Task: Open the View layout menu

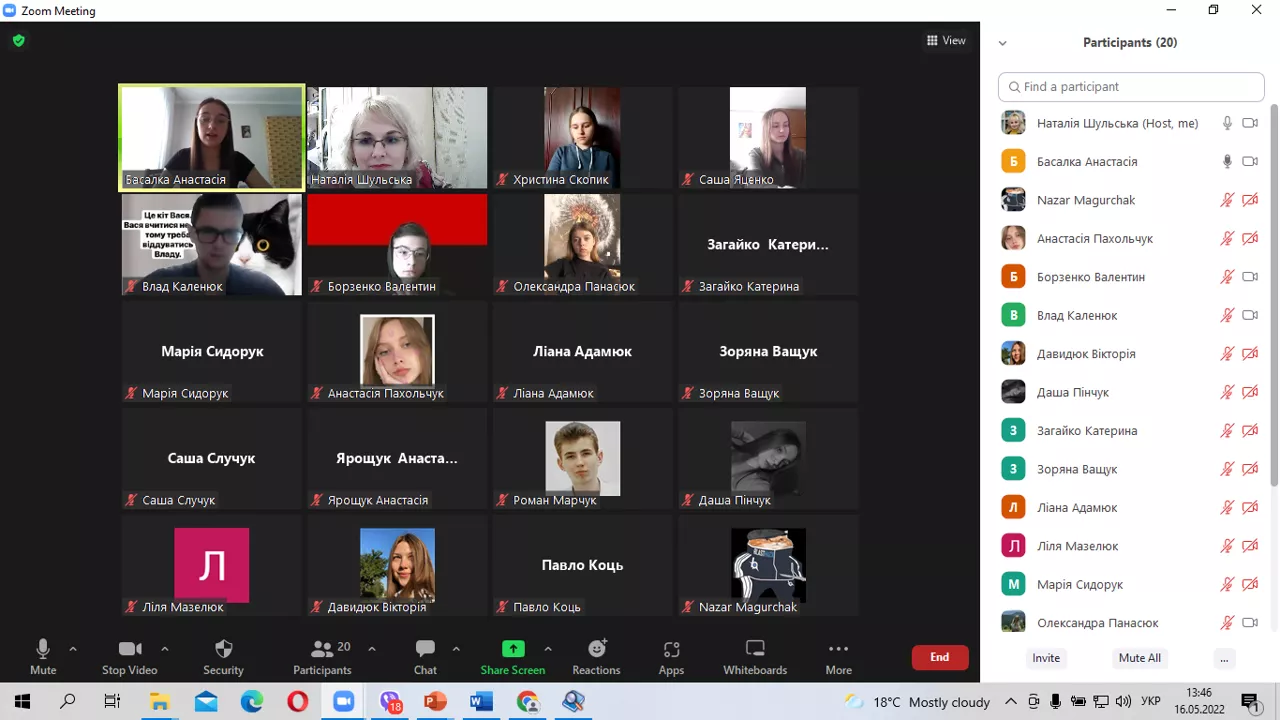Action: point(946,41)
